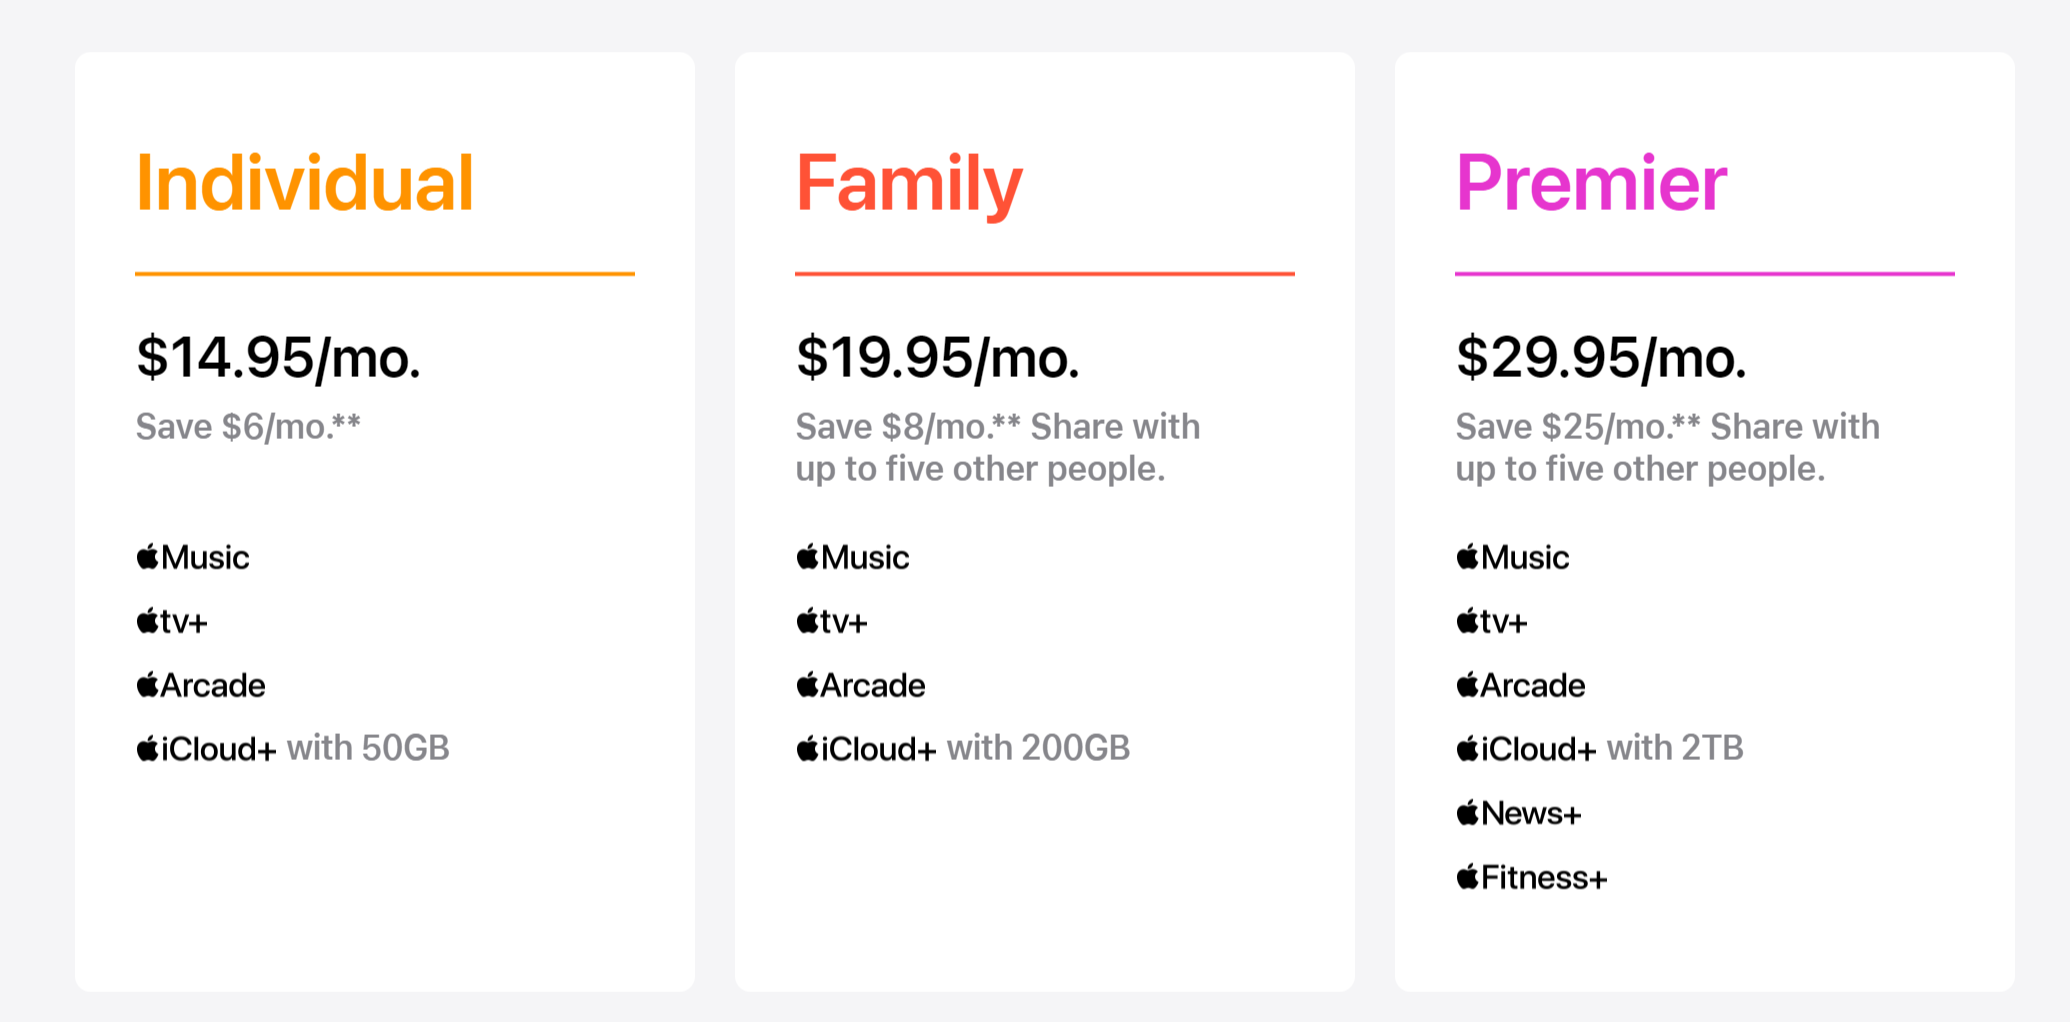Click the Individual plan heading
2070x1022 pixels.
click(x=305, y=183)
